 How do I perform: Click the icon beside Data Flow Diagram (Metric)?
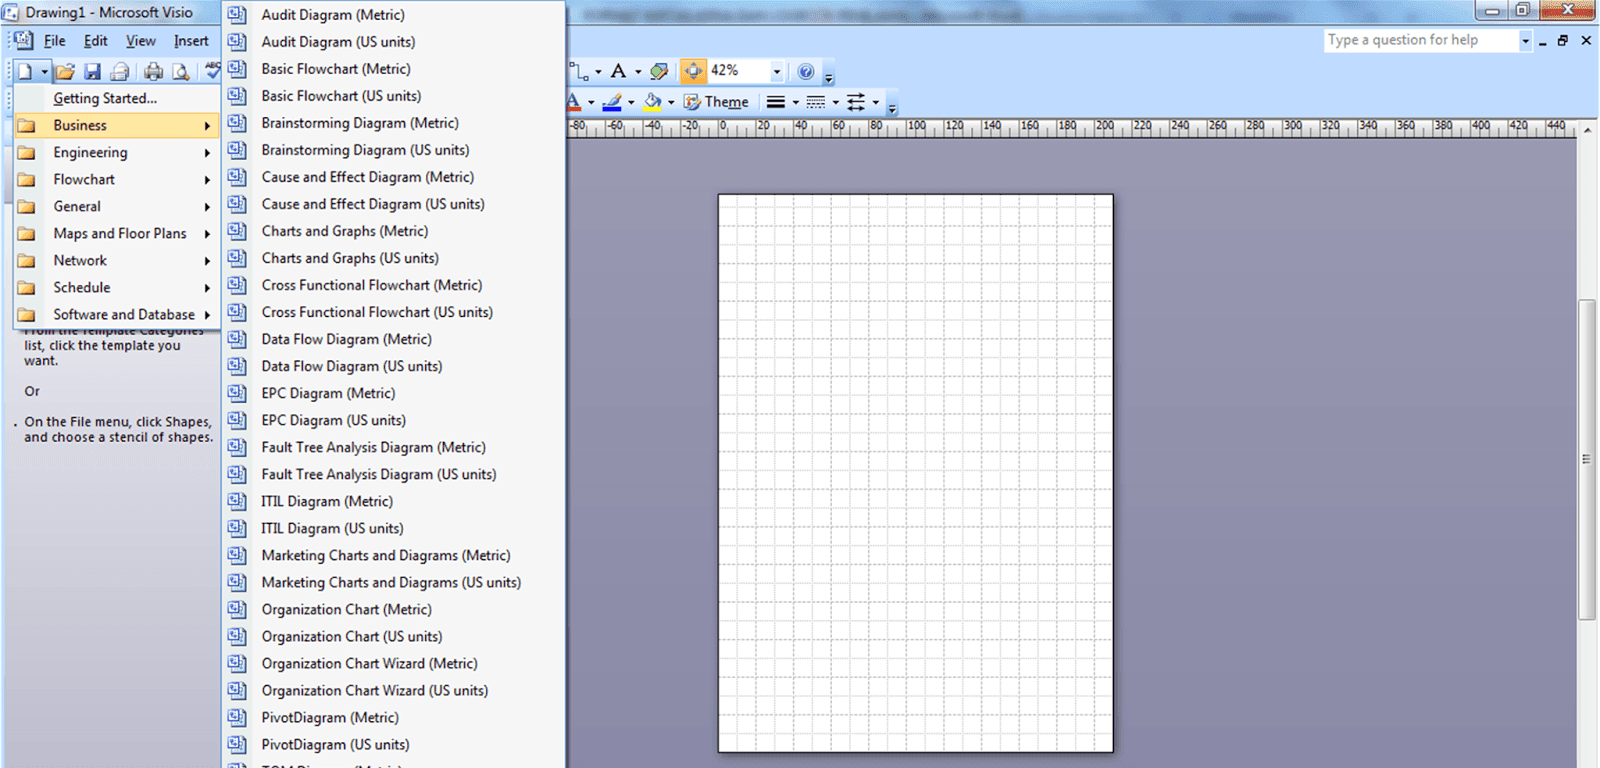237,339
